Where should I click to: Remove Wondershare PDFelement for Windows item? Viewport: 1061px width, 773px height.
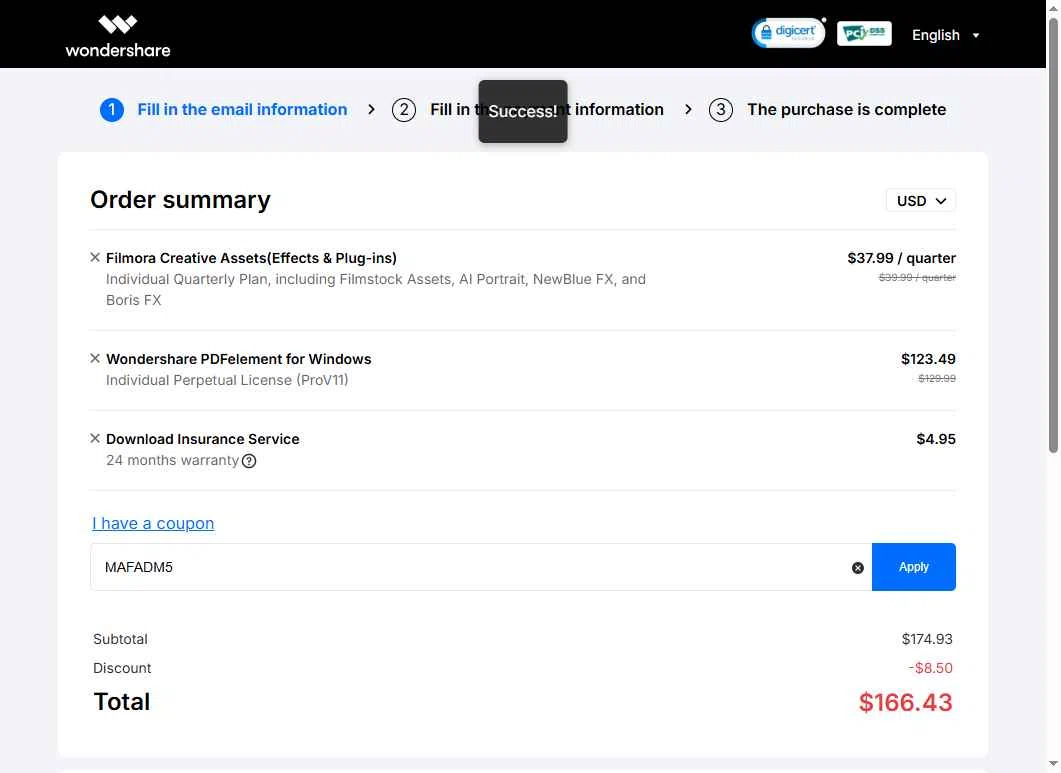pos(95,358)
